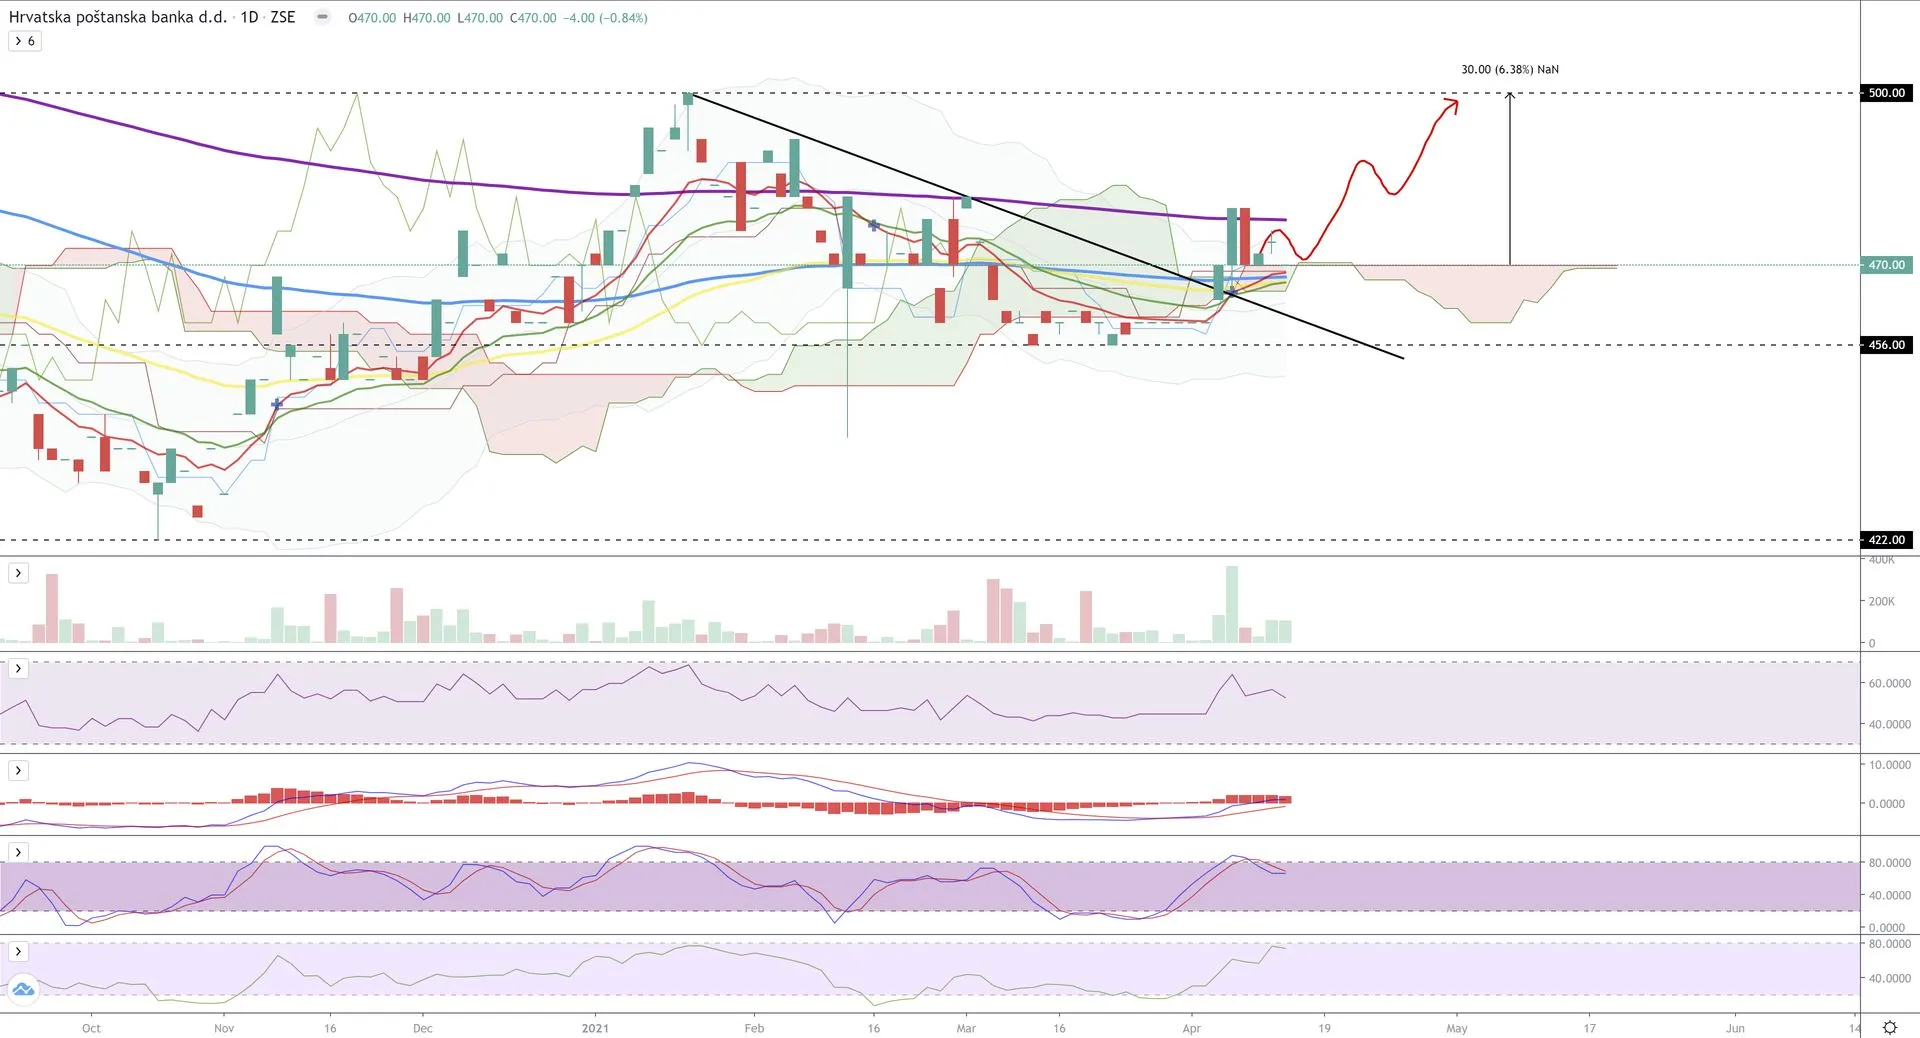Expand the 6 collapsed indicators legend

click(25, 41)
